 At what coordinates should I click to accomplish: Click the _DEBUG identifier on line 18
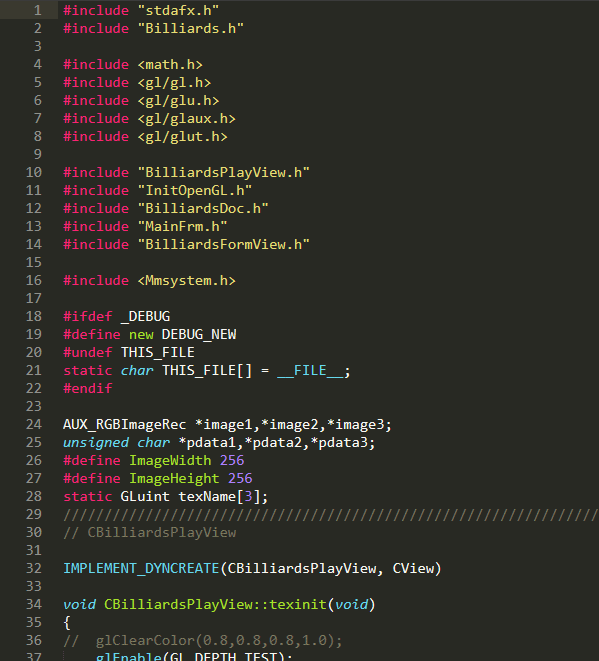pyautogui.click(x=145, y=317)
